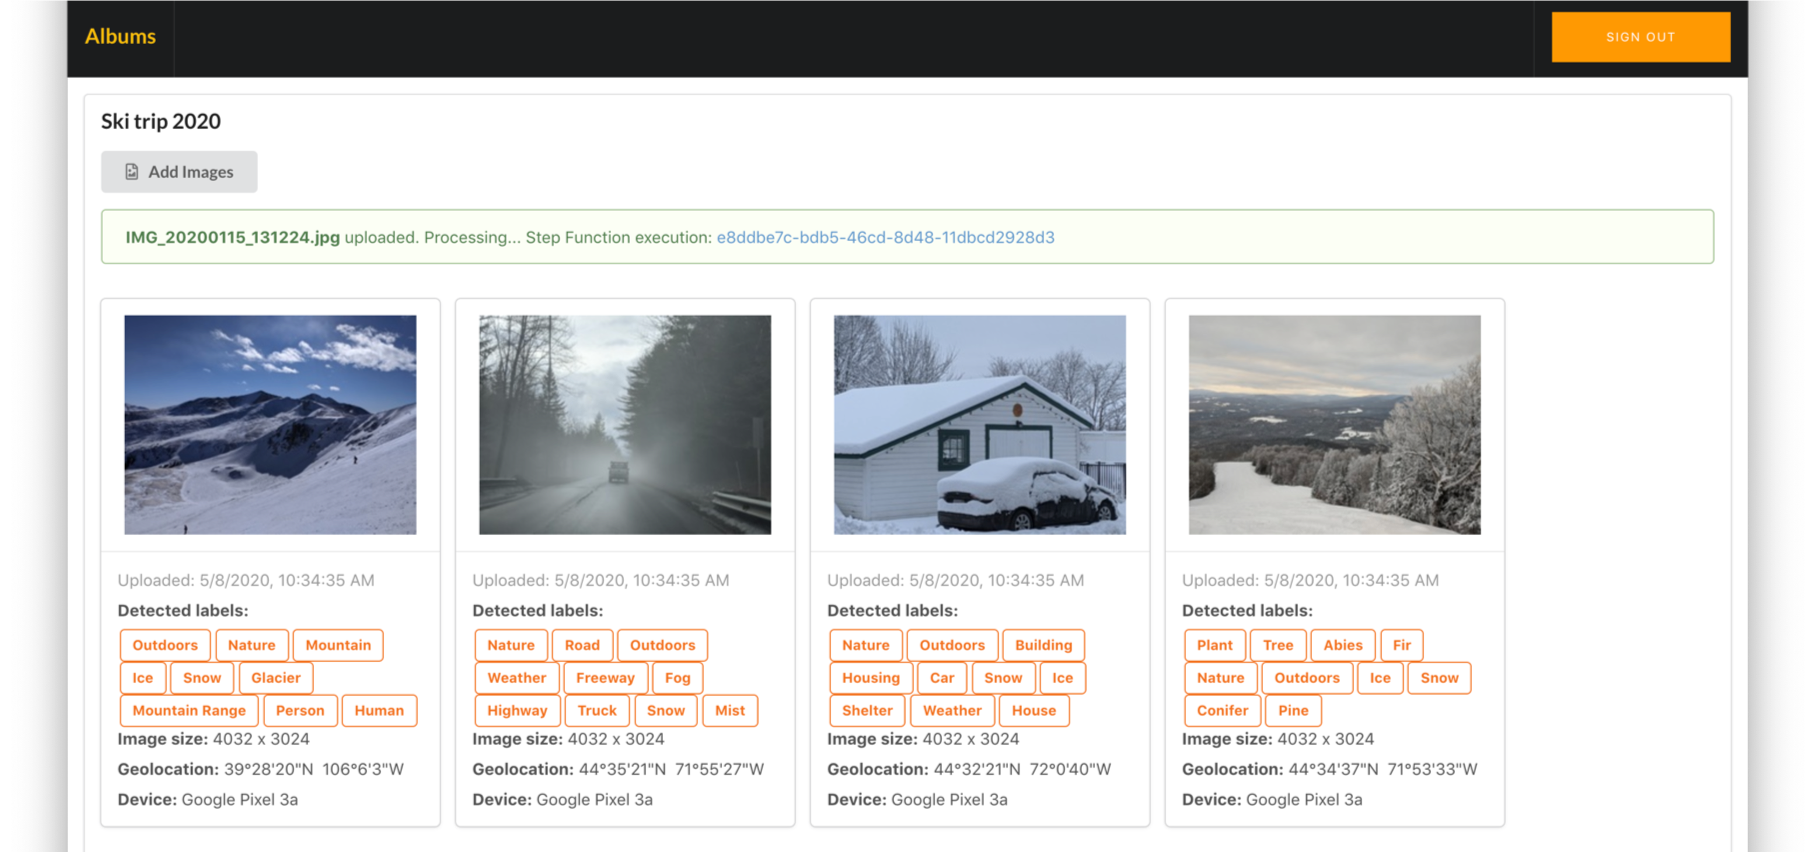The image size is (1812, 852).
Task: Click the Housing label tag
Action: (871, 678)
